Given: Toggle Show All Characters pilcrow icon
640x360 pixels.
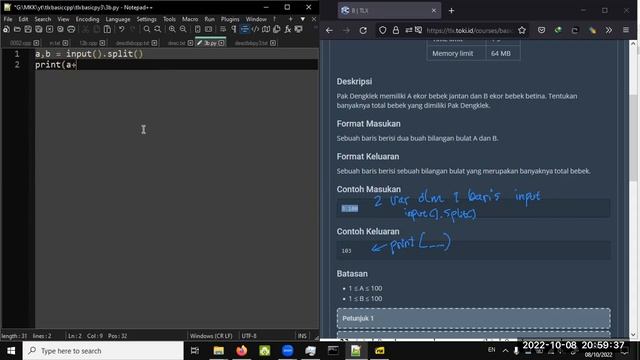Looking at the screenshot, I should [x=233, y=29].
